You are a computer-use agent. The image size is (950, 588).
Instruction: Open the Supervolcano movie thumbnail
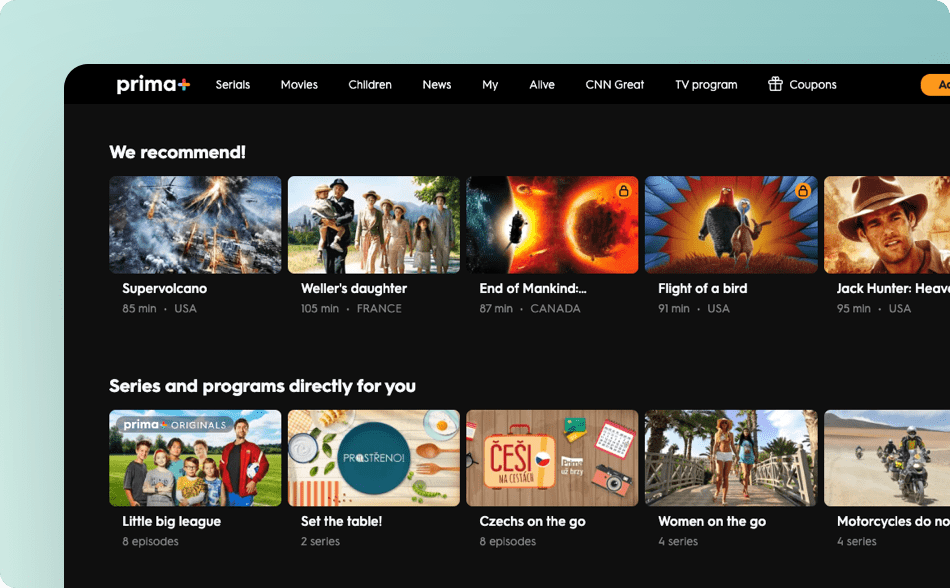[x=195, y=225]
